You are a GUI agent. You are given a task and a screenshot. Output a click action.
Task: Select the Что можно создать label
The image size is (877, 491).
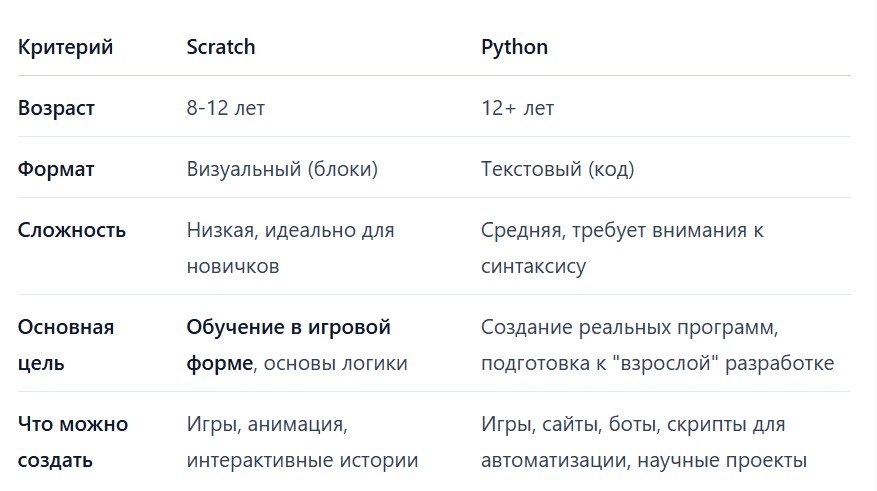point(73,442)
